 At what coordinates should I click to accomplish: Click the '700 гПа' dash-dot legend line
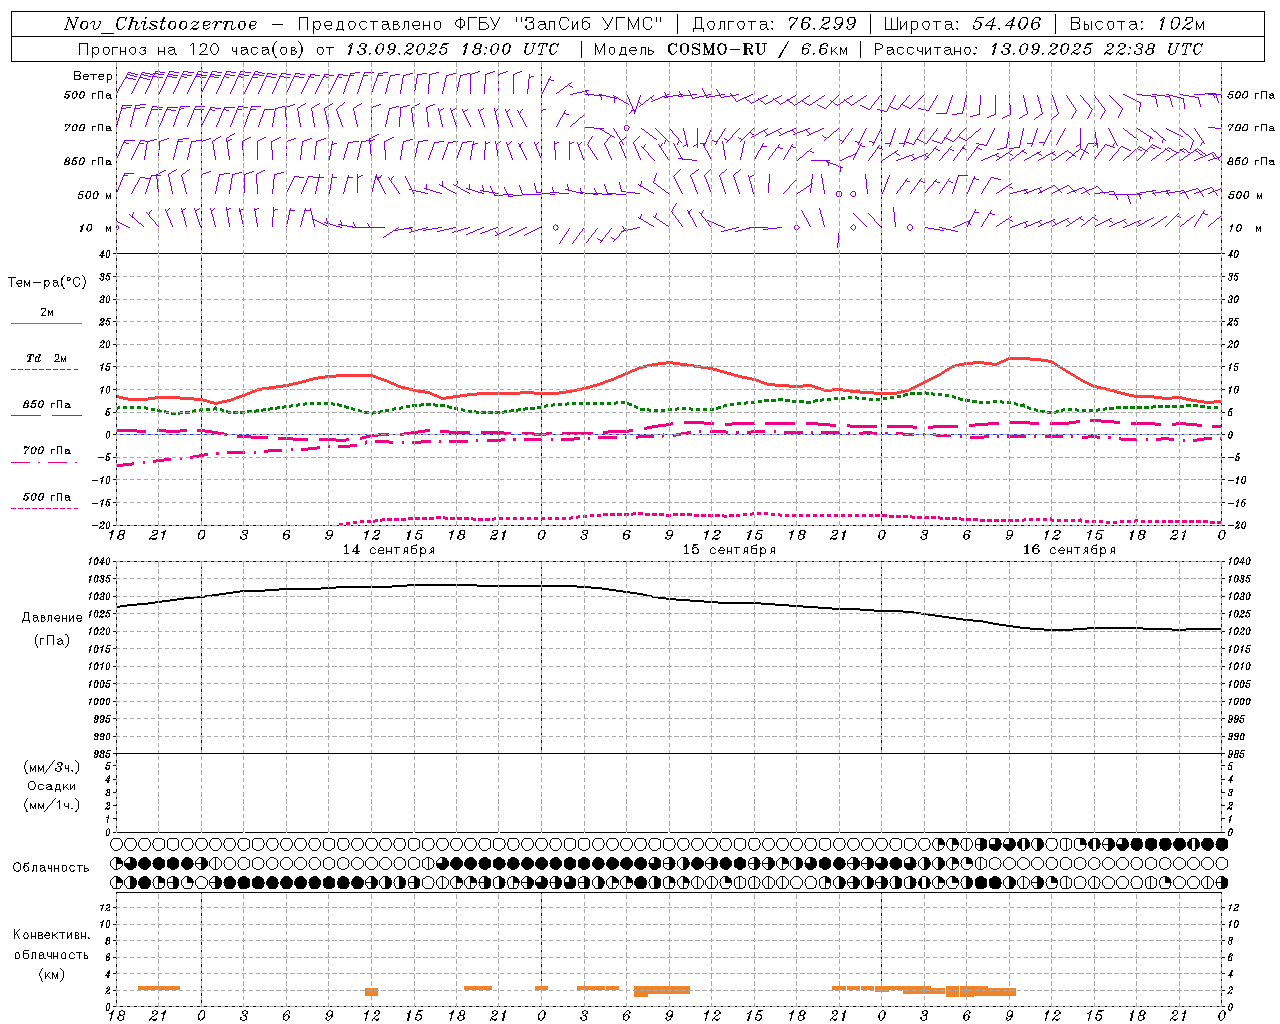pyautogui.click(x=44, y=462)
